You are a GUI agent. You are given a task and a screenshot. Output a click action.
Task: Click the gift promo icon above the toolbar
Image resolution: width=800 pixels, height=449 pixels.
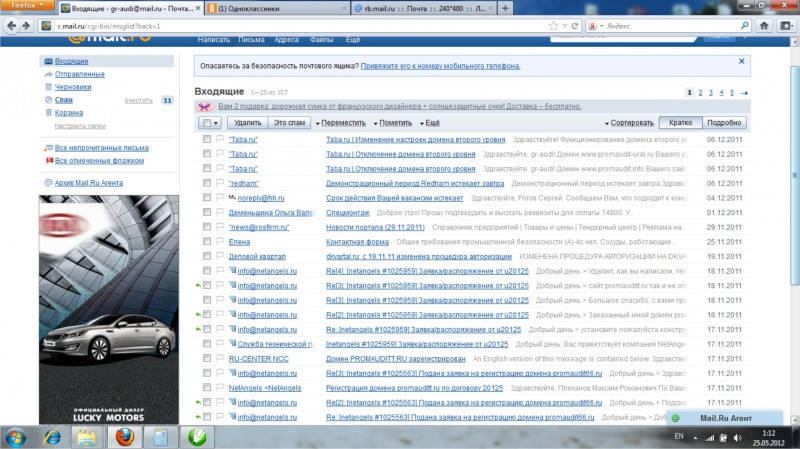pos(204,107)
